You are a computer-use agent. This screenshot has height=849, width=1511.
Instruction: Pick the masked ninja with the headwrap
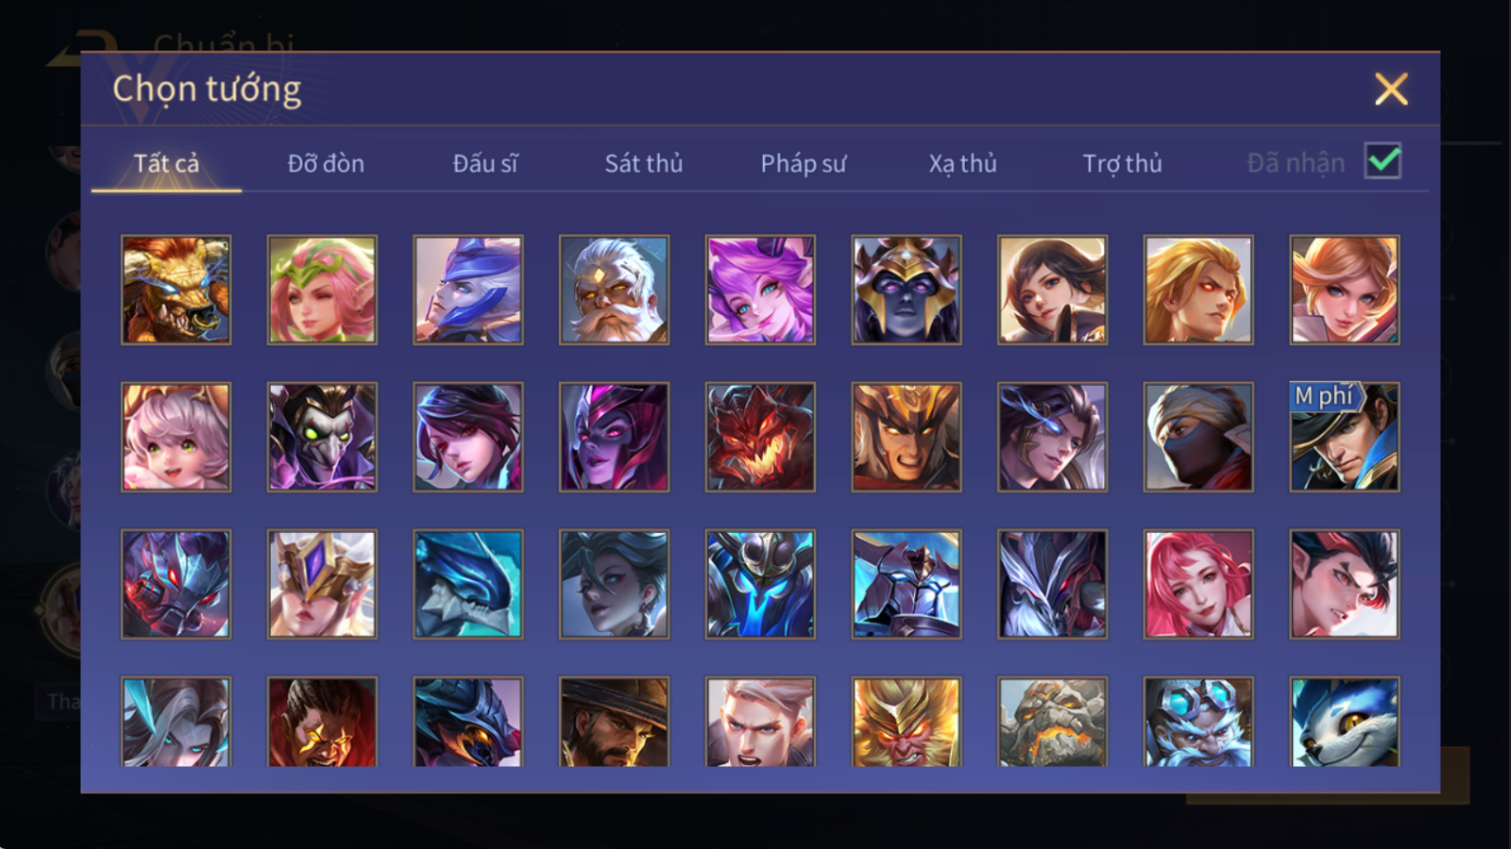point(1198,437)
